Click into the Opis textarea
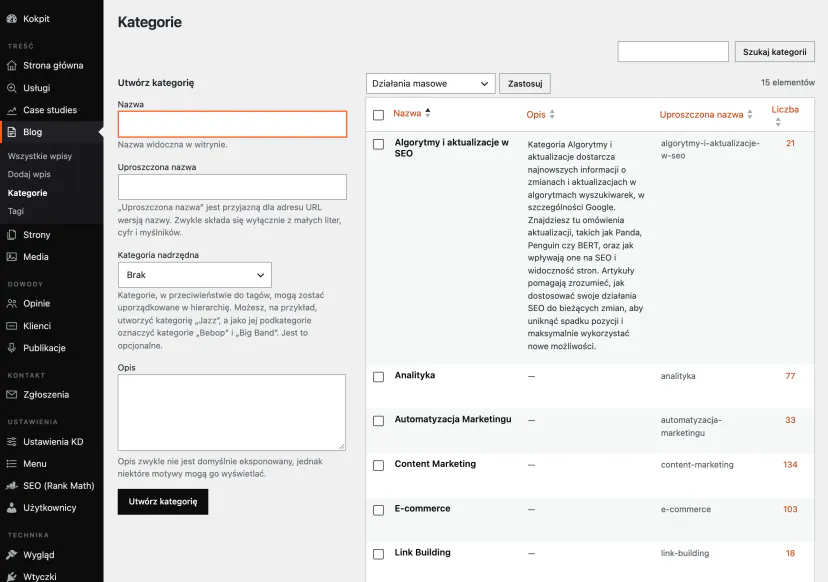 coord(232,412)
